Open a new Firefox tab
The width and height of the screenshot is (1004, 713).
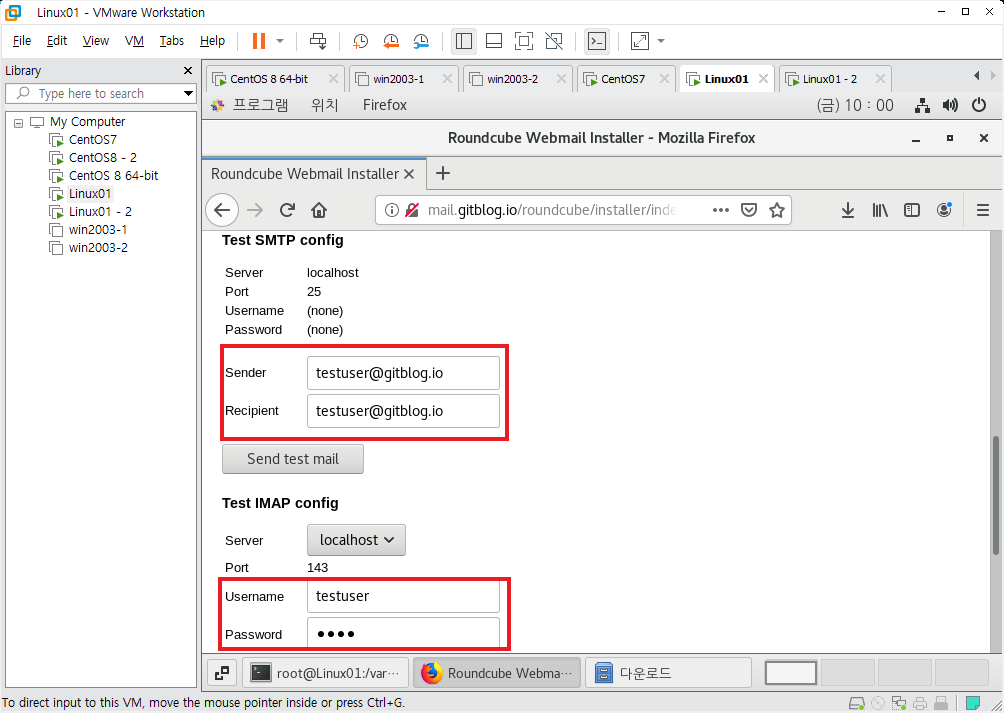point(442,173)
